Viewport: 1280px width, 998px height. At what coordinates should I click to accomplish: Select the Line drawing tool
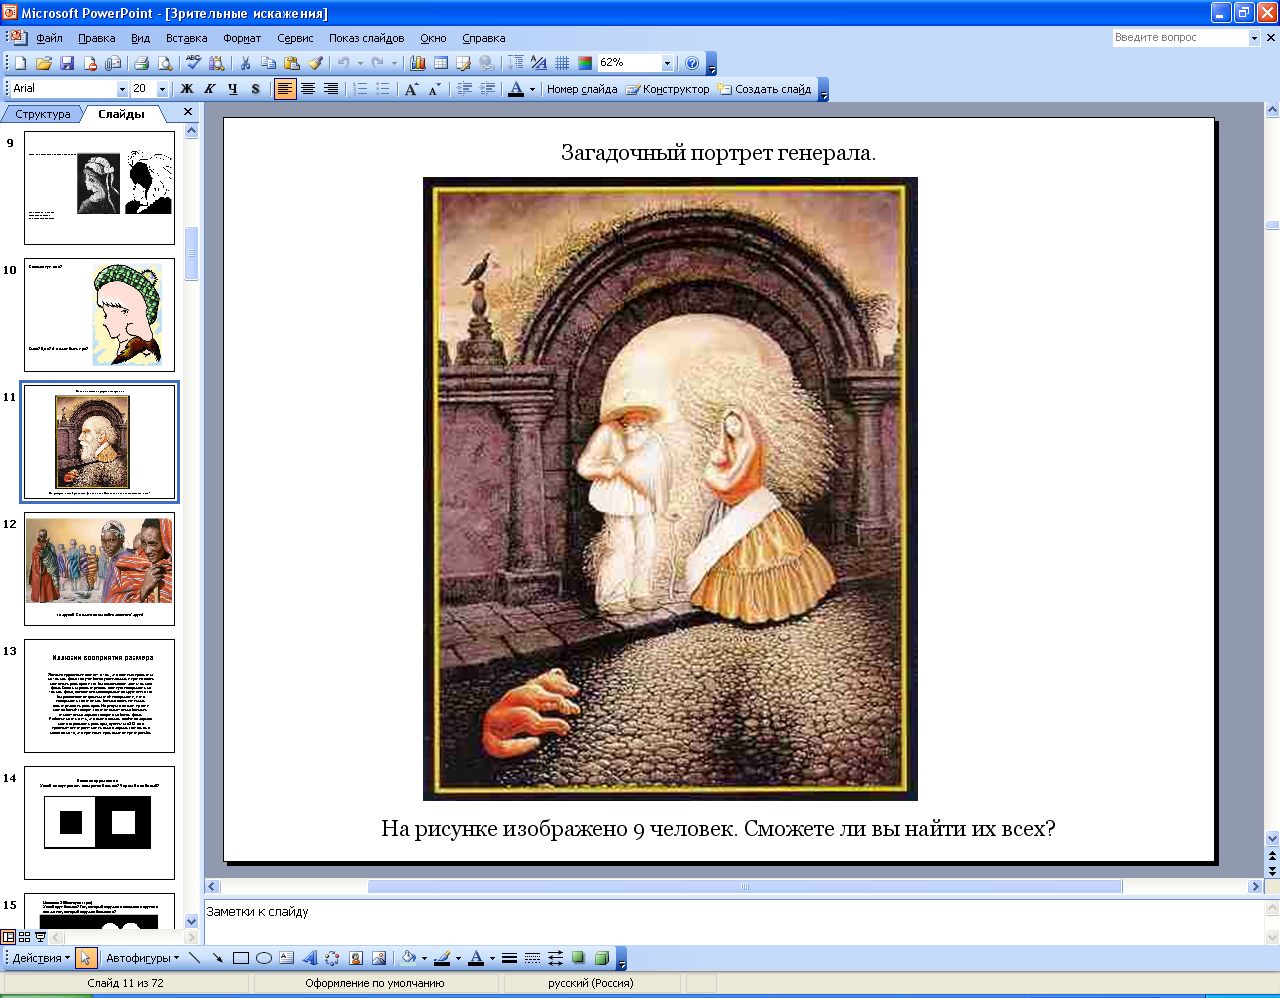click(x=195, y=958)
